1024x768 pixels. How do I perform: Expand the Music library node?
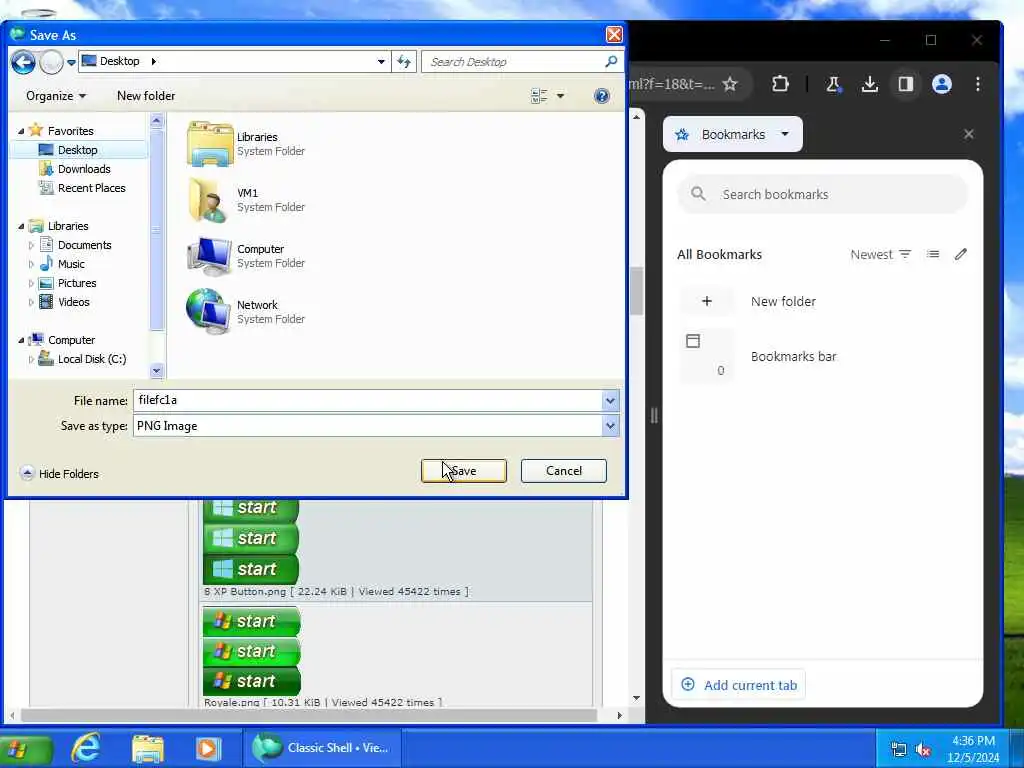(x=31, y=264)
